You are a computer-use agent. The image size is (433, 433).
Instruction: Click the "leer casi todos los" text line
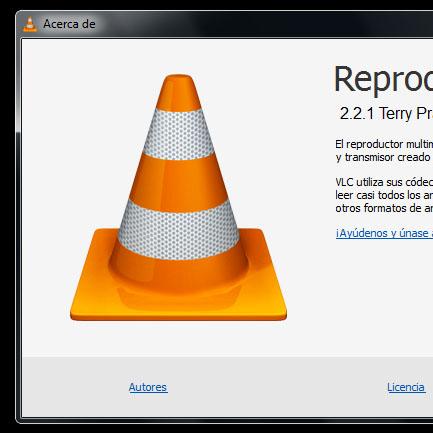384,195
